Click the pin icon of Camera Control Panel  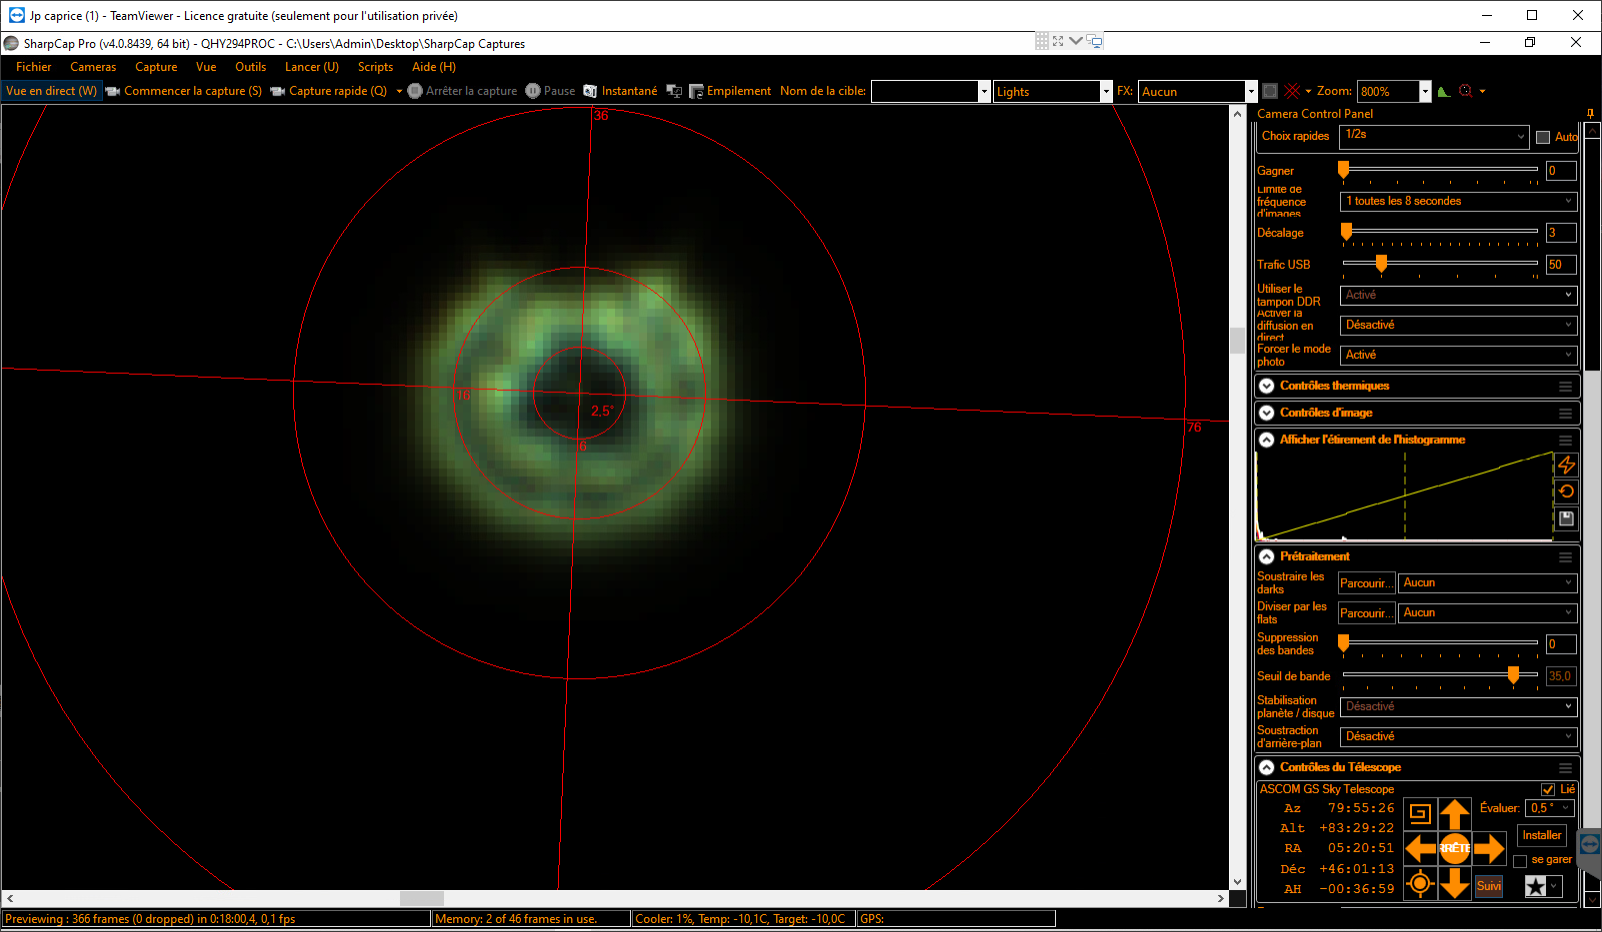click(1590, 113)
